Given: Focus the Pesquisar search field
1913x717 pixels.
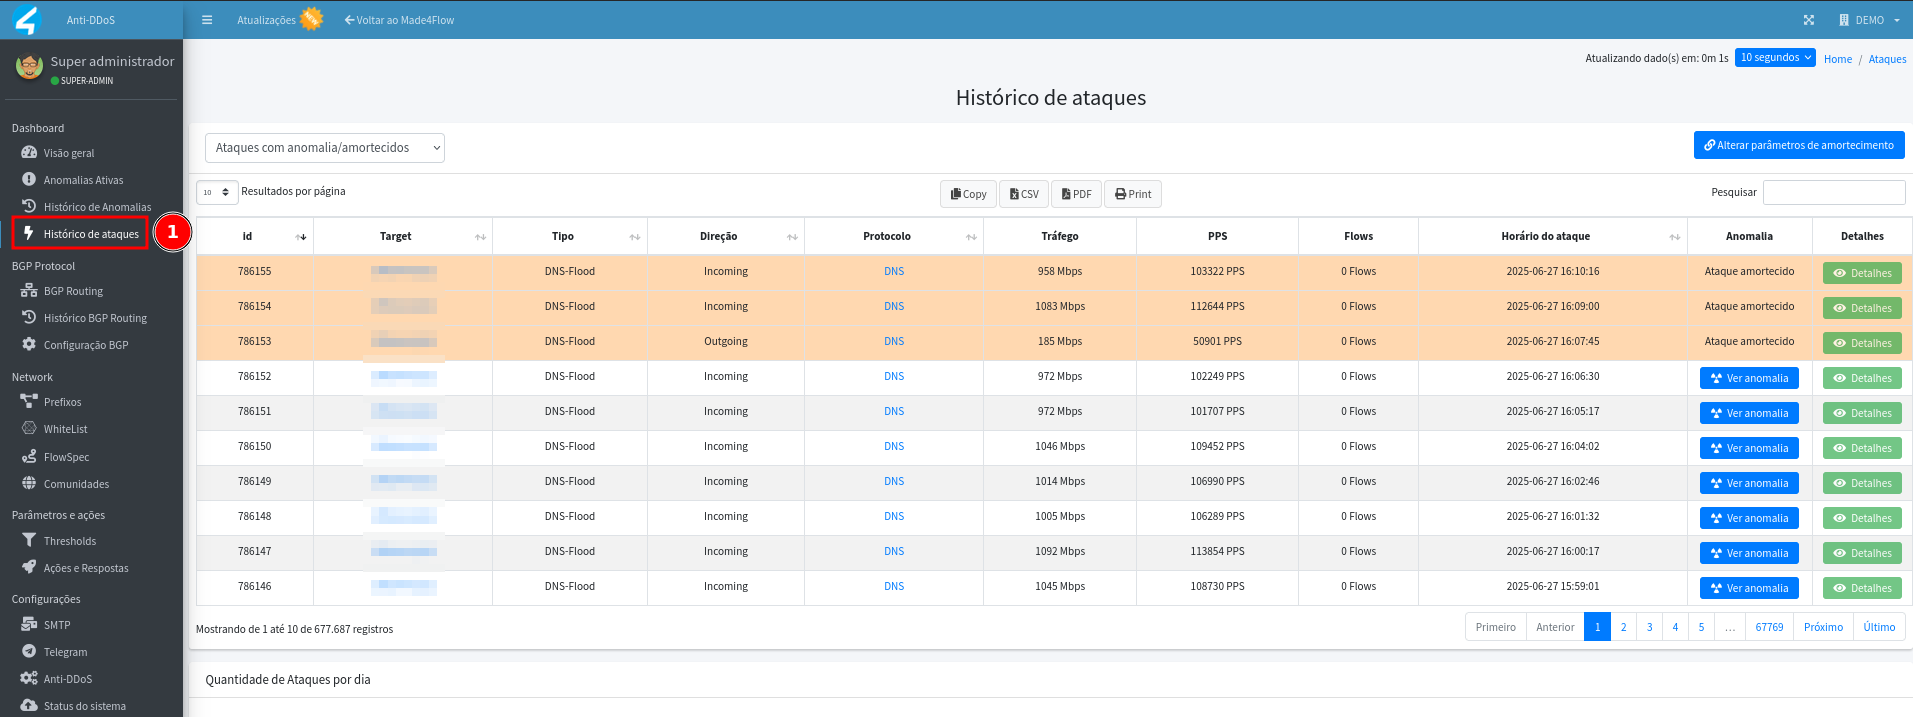Looking at the screenshot, I should click(1834, 192).
